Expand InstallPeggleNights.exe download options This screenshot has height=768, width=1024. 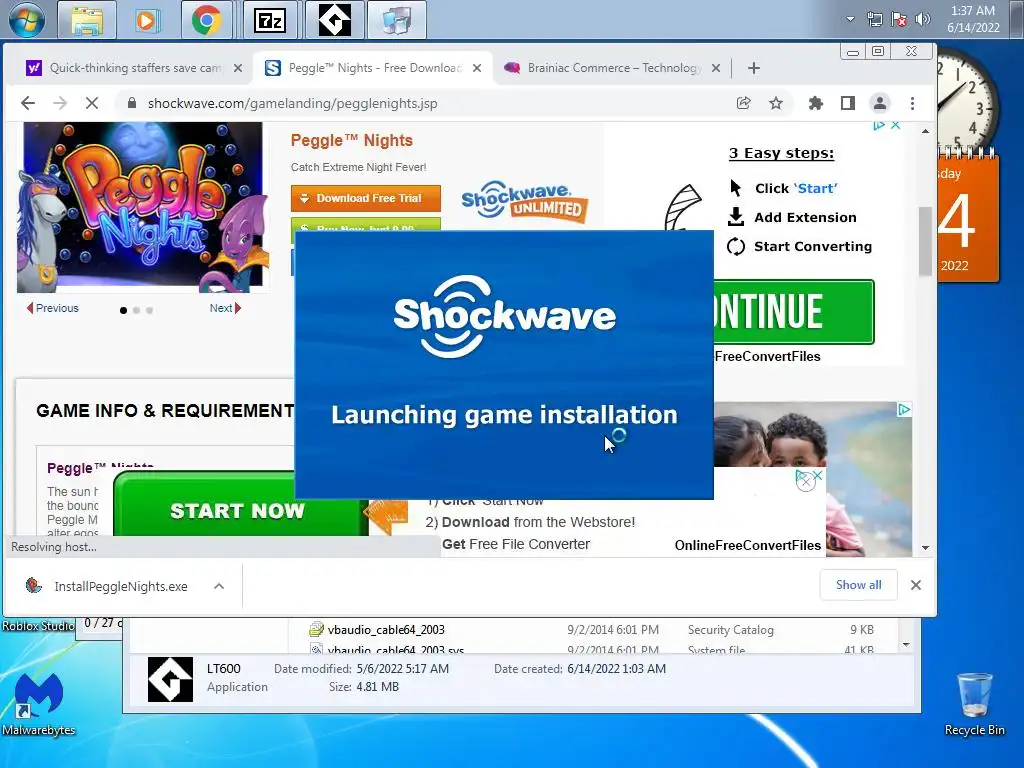pos(219,586)
